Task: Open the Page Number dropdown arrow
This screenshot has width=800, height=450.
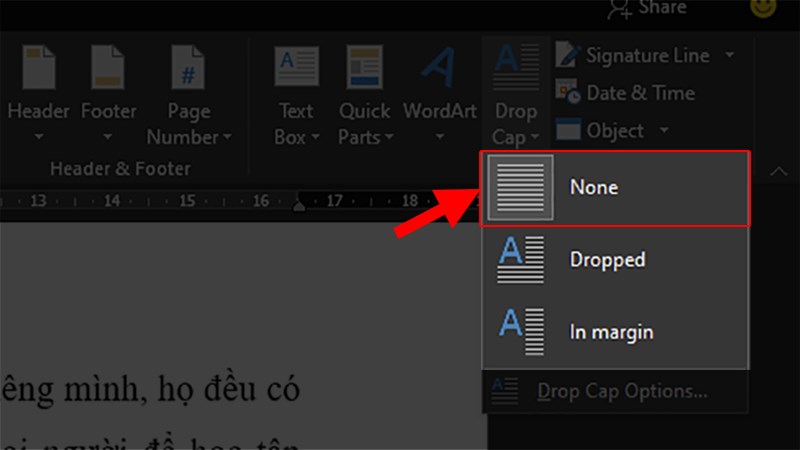Action: pyautogui.click(x=227, y=137)
